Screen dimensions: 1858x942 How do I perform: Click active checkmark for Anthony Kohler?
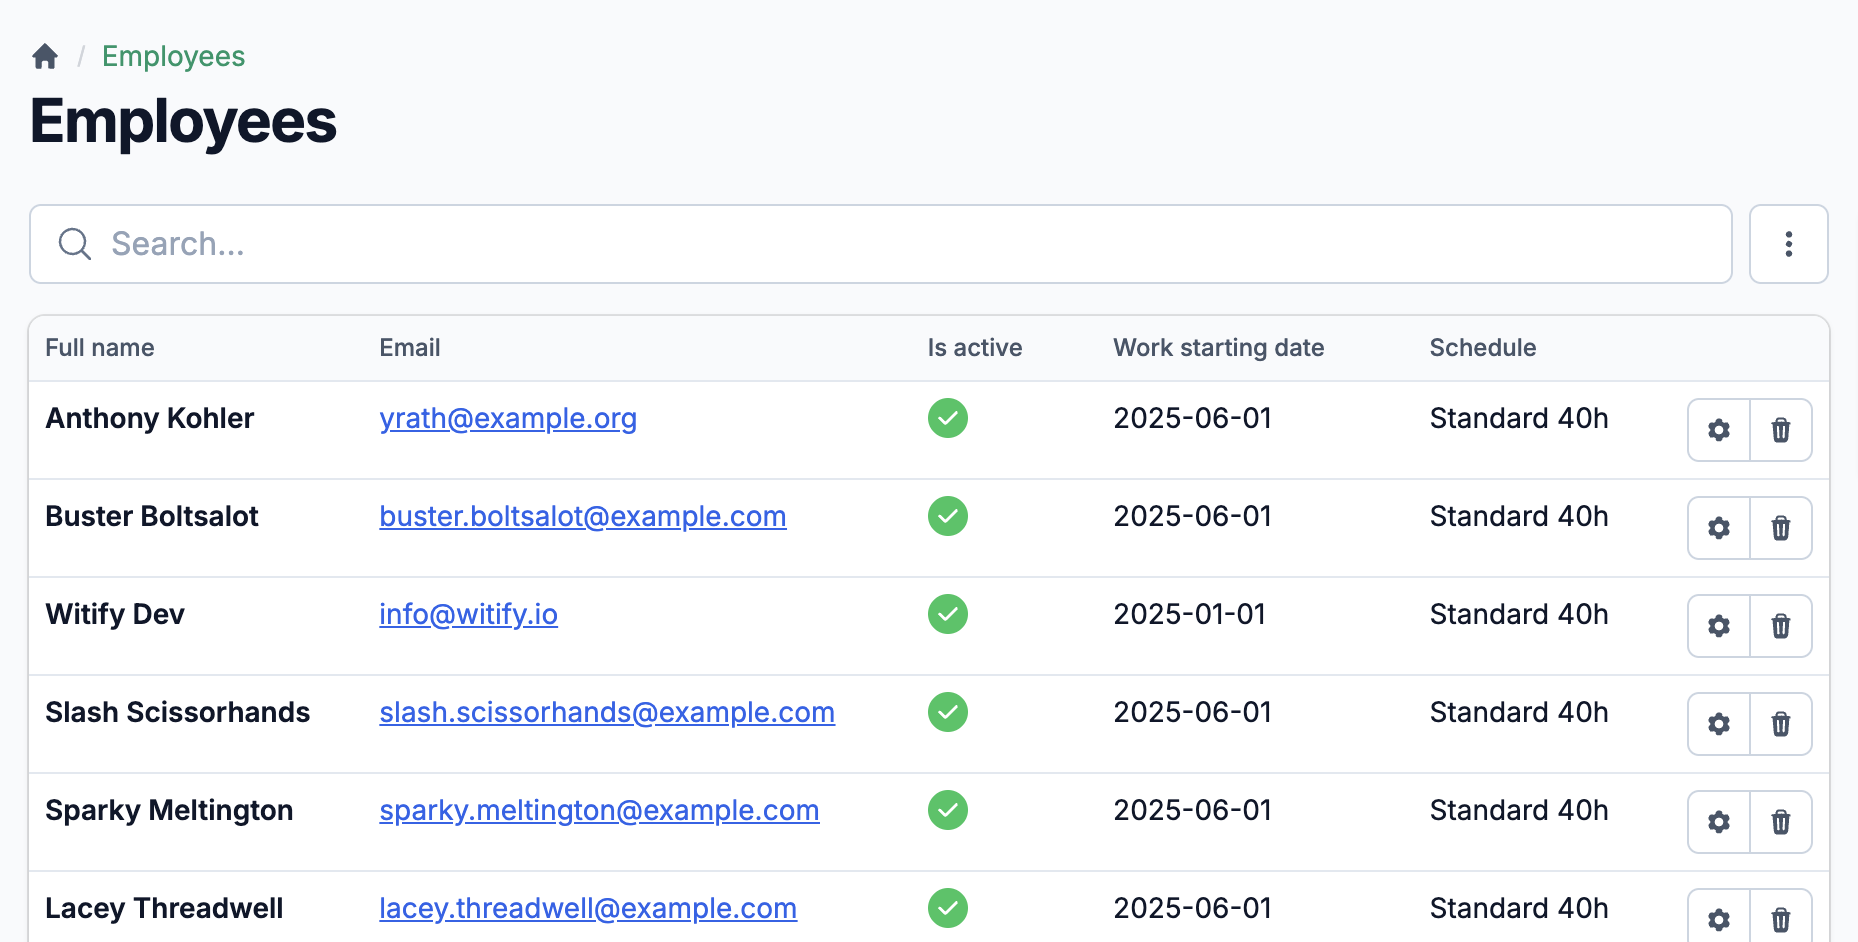tap(948, 418)
